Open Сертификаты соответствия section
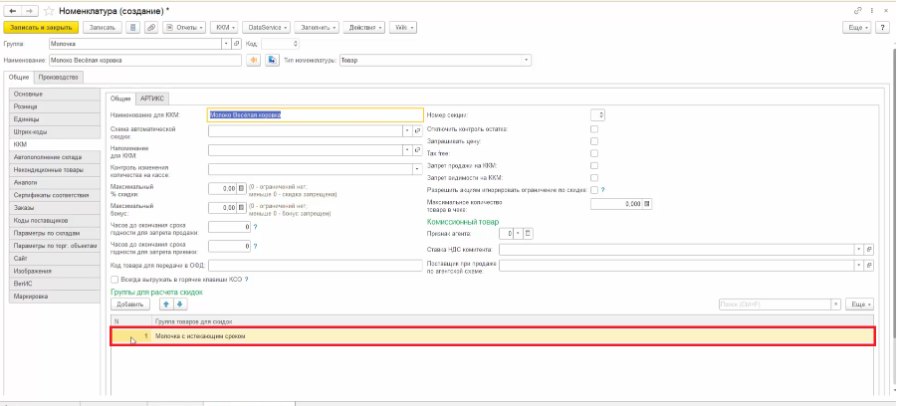The height and width of the screenshot is (406, 900). (x=55, y=195)
